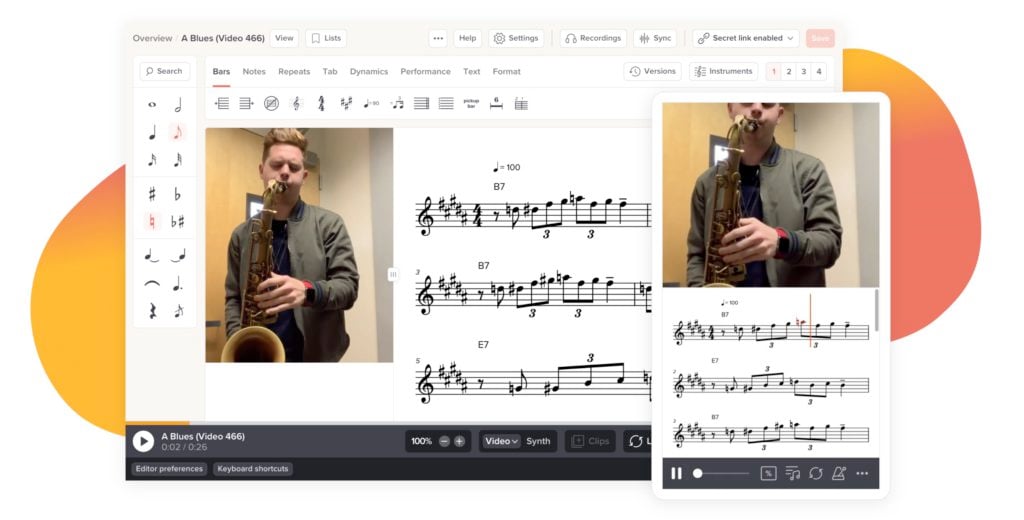This screenshot has width=1024, height=520.
Task: Switch to the Dynamics tab
Action: tap(369, 71)
